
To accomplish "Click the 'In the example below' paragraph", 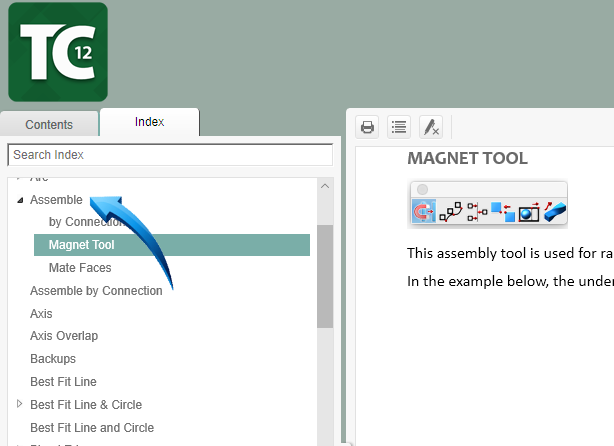I will click(x=510, y=281).
